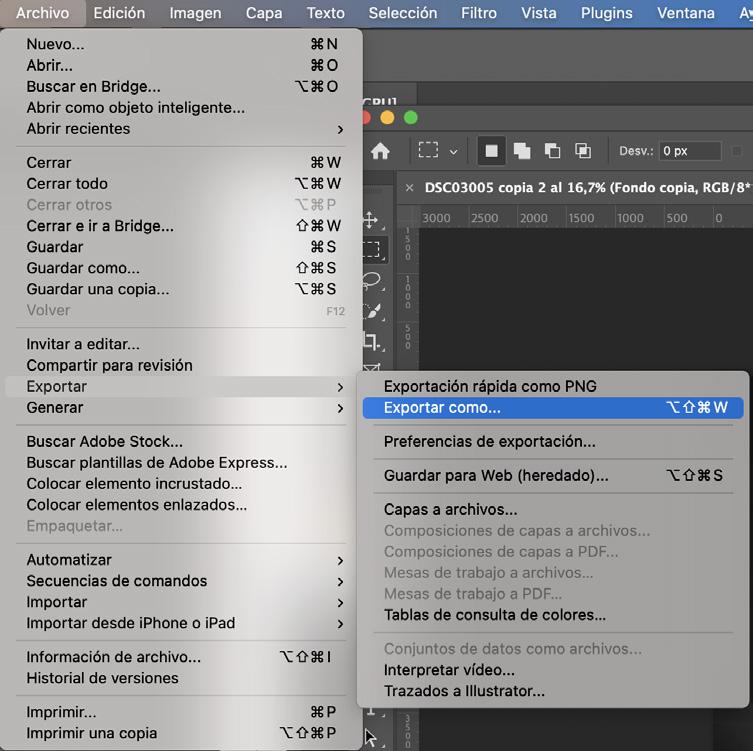Choose Cerrar todo

[x=182, y=183]
